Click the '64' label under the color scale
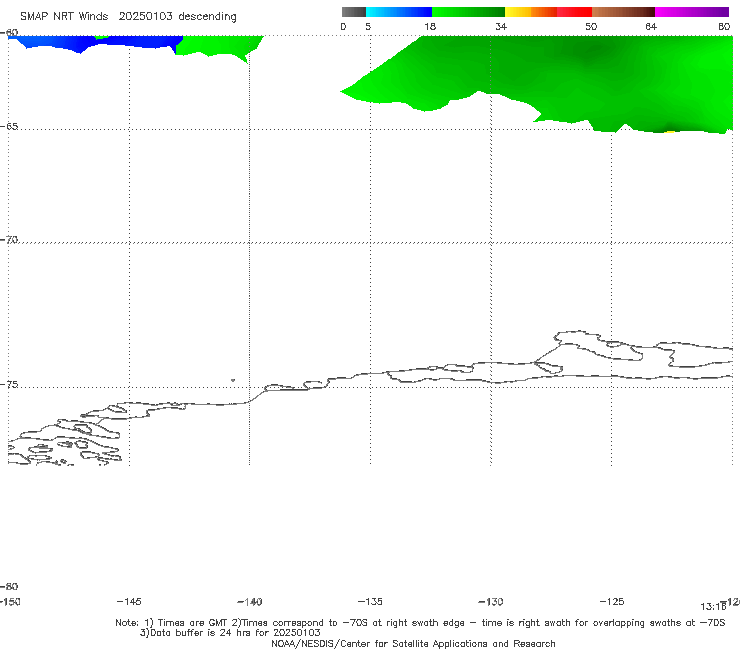740x650 pixels. coord(651,26)
